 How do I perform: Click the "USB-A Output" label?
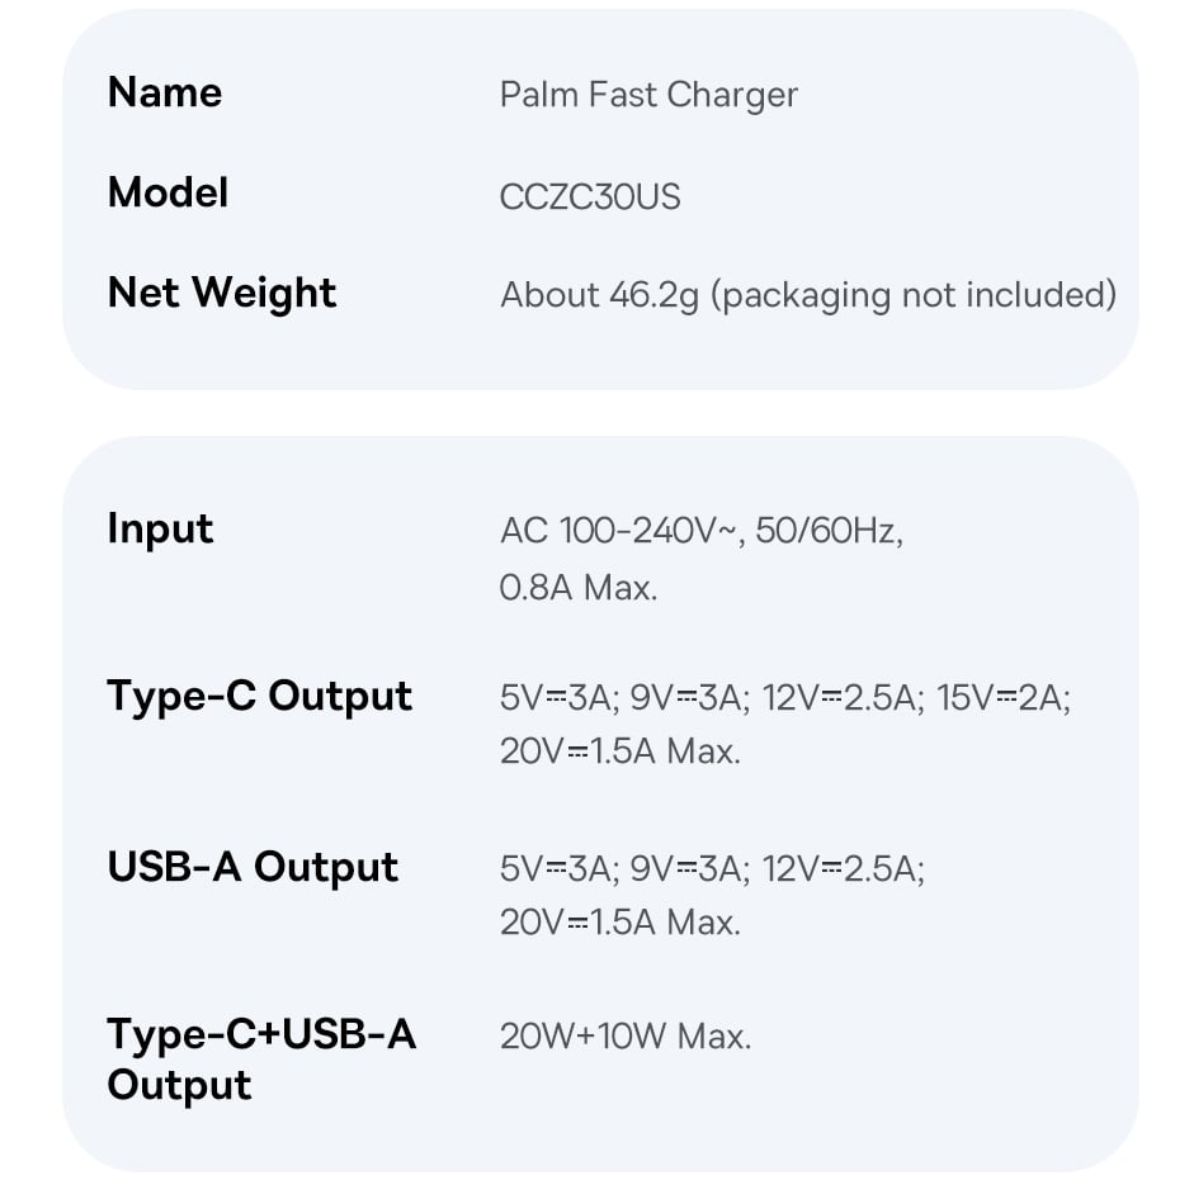(252, 867)
